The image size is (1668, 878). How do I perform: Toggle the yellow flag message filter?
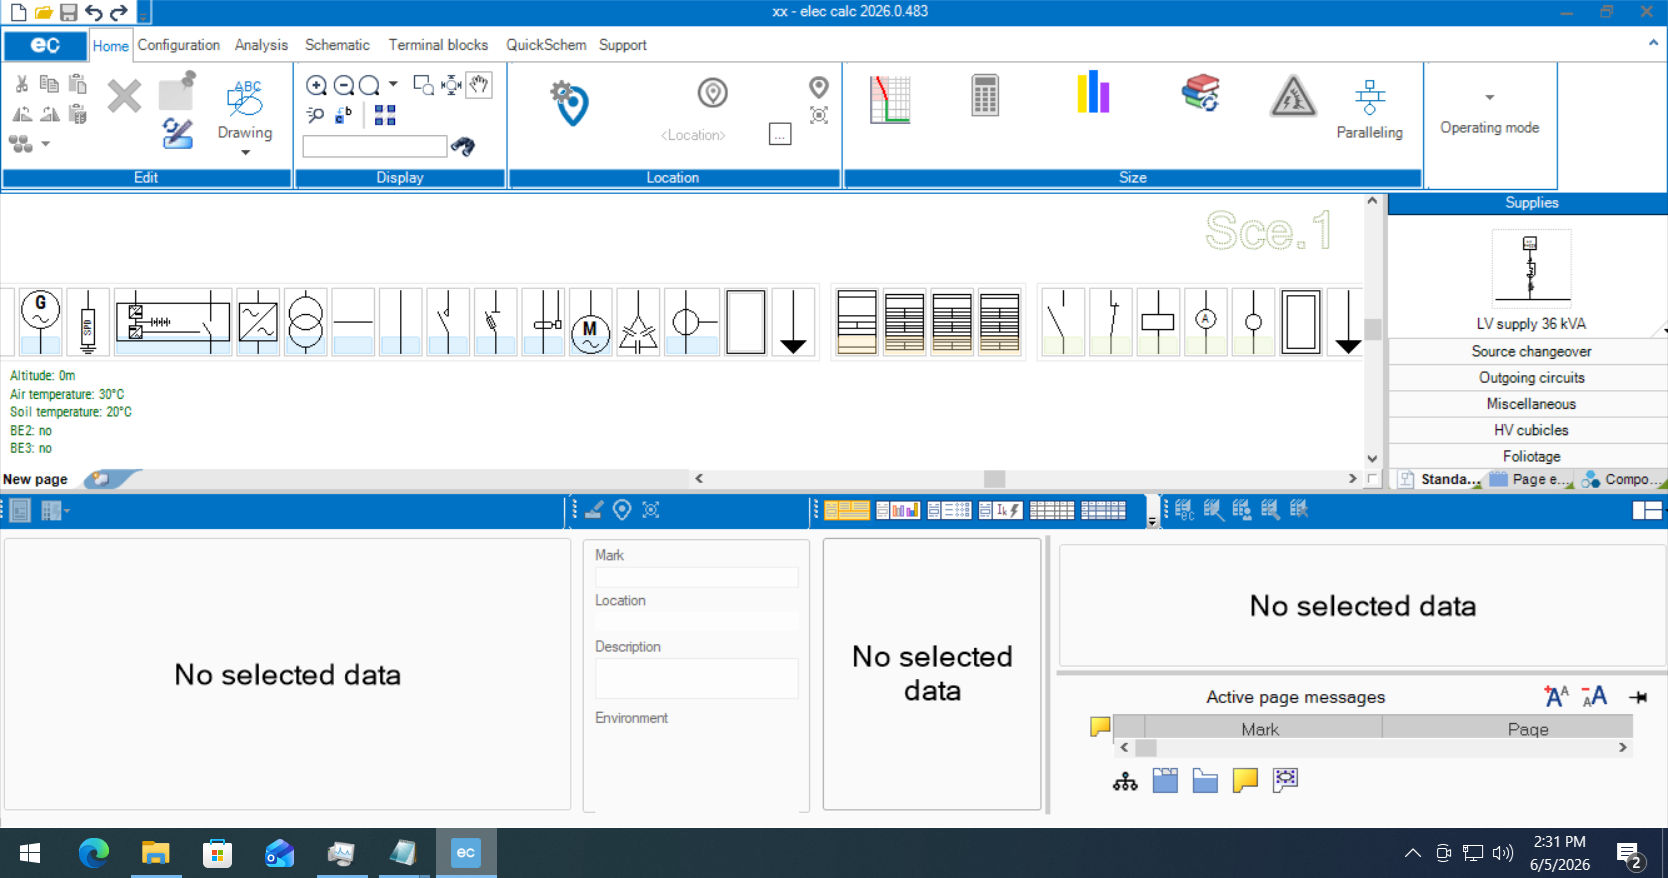(1100, 726)
